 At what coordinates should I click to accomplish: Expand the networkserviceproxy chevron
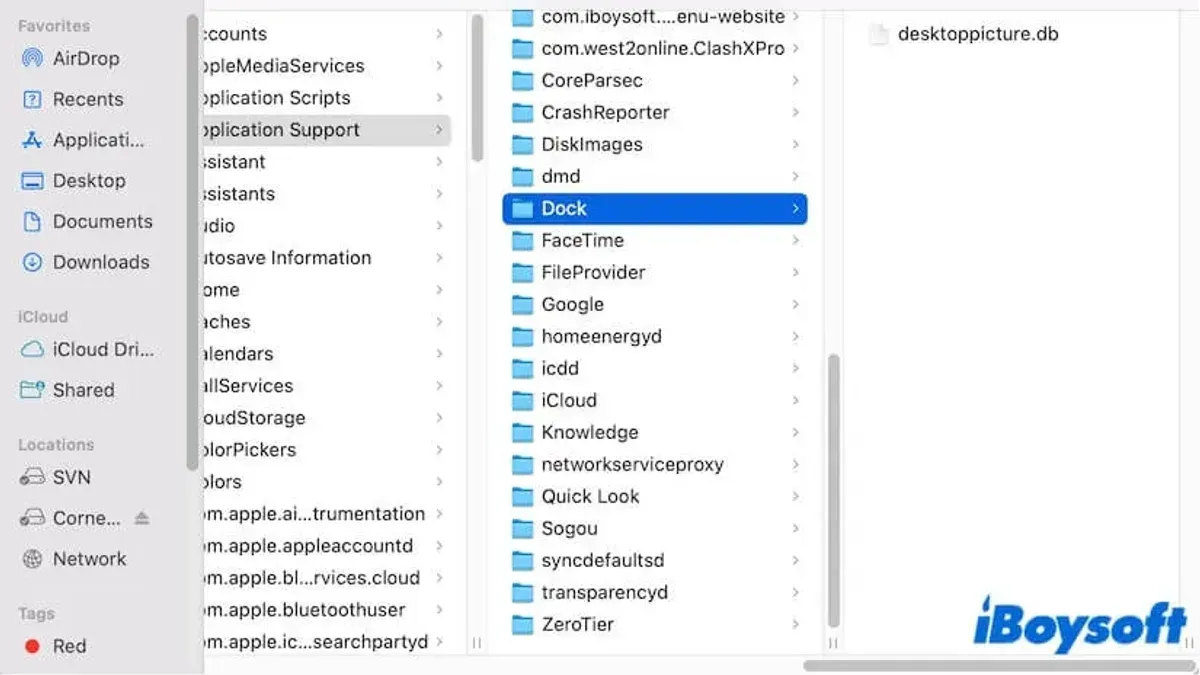(x=795, y=464)
